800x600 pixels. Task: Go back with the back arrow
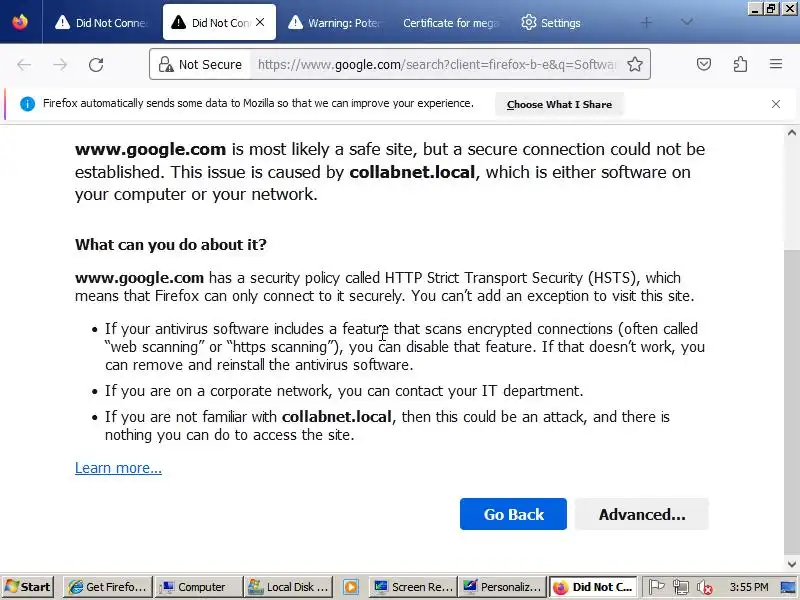coord(24,64)
